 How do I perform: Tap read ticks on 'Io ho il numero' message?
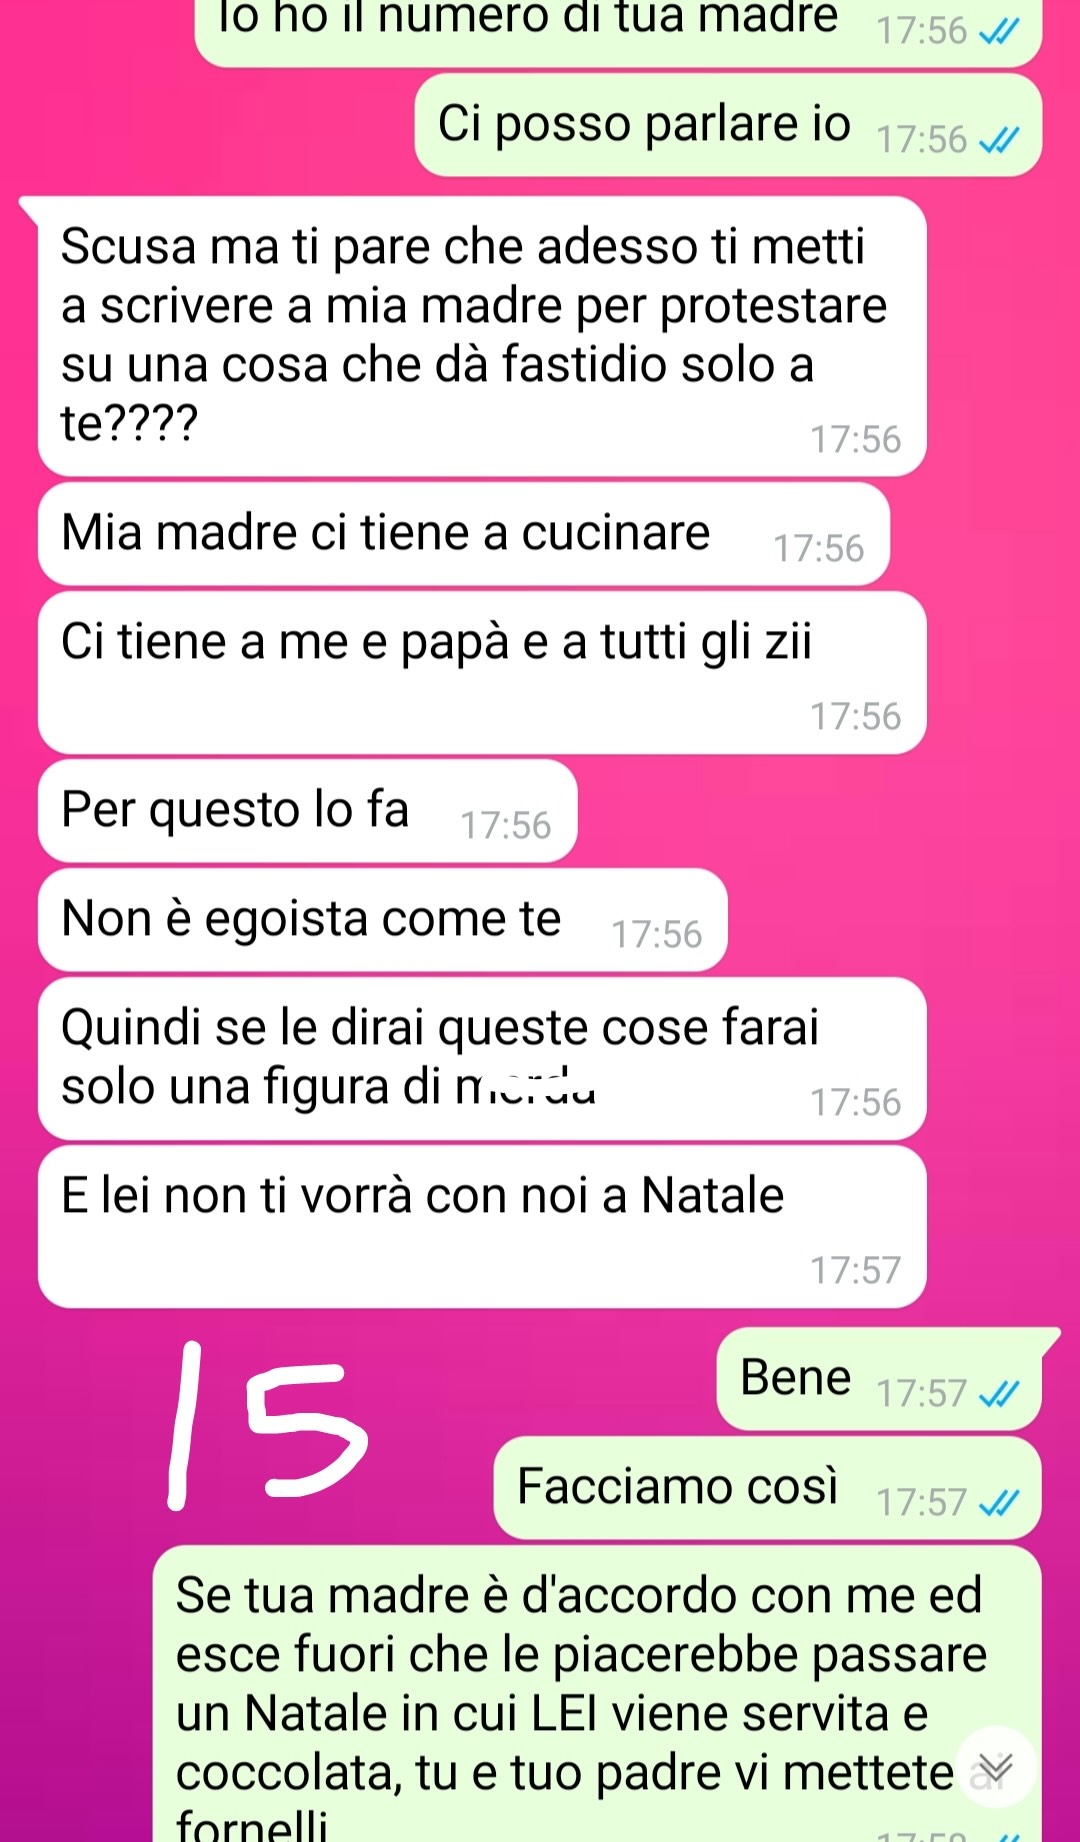pos(998,32)
